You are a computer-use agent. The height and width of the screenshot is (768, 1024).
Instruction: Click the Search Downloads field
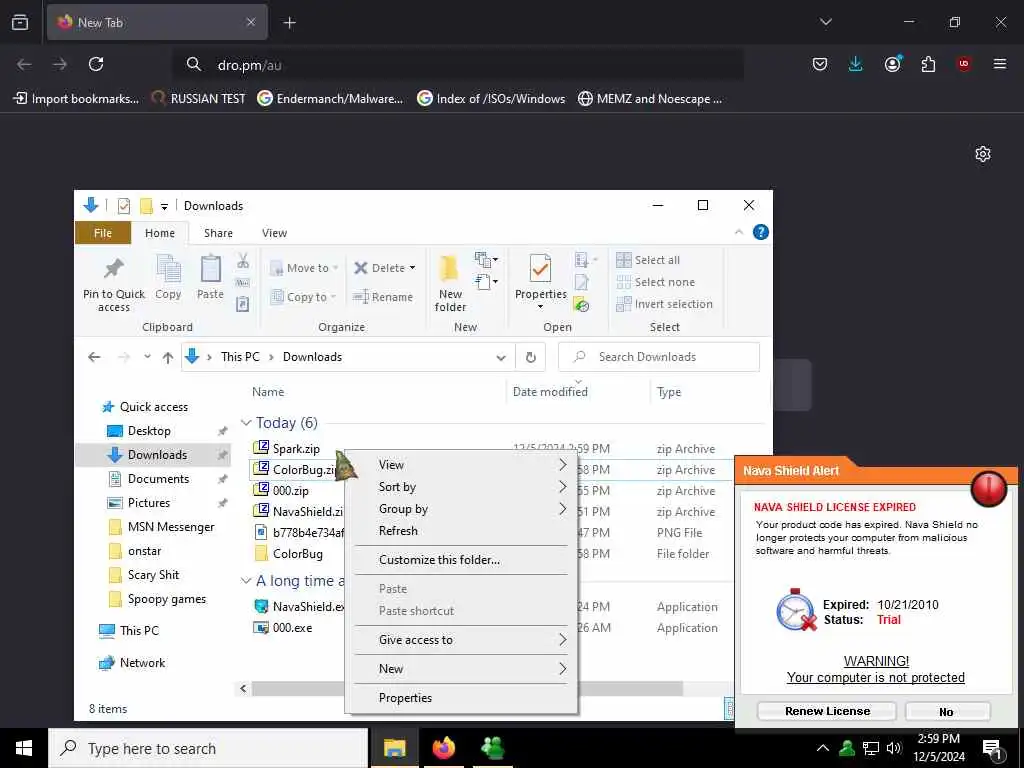pyautogui.click(x=659, y=357)
